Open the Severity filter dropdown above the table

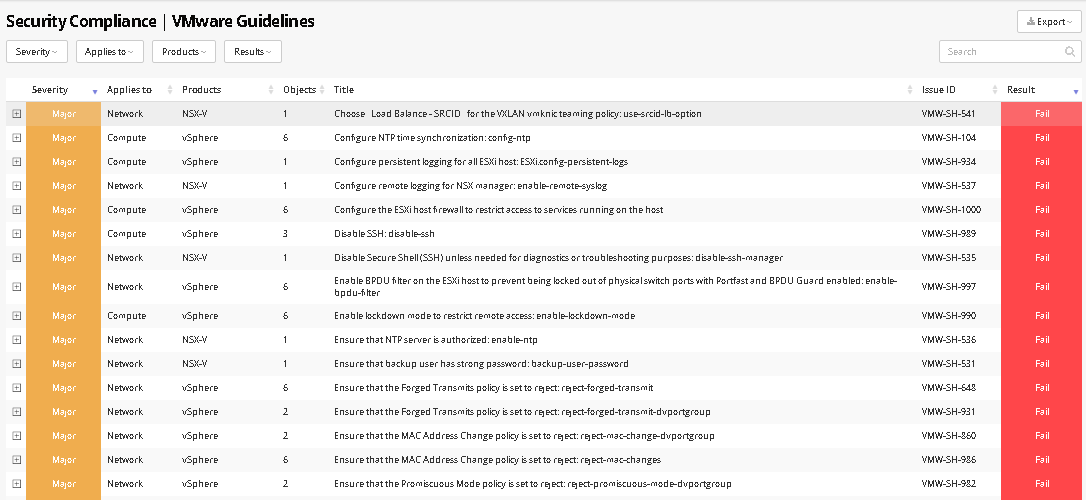click(x=37, y=51)
